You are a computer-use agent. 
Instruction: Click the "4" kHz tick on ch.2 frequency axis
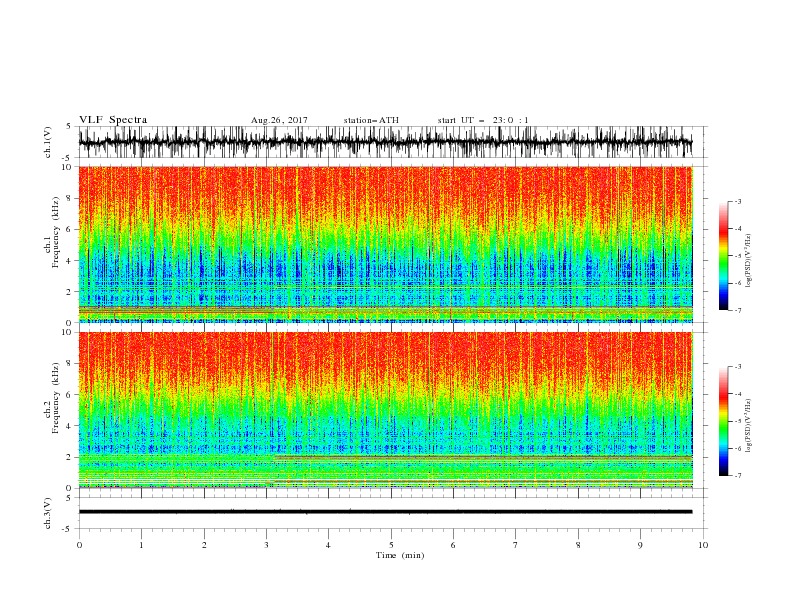click(x=70, y=426)
